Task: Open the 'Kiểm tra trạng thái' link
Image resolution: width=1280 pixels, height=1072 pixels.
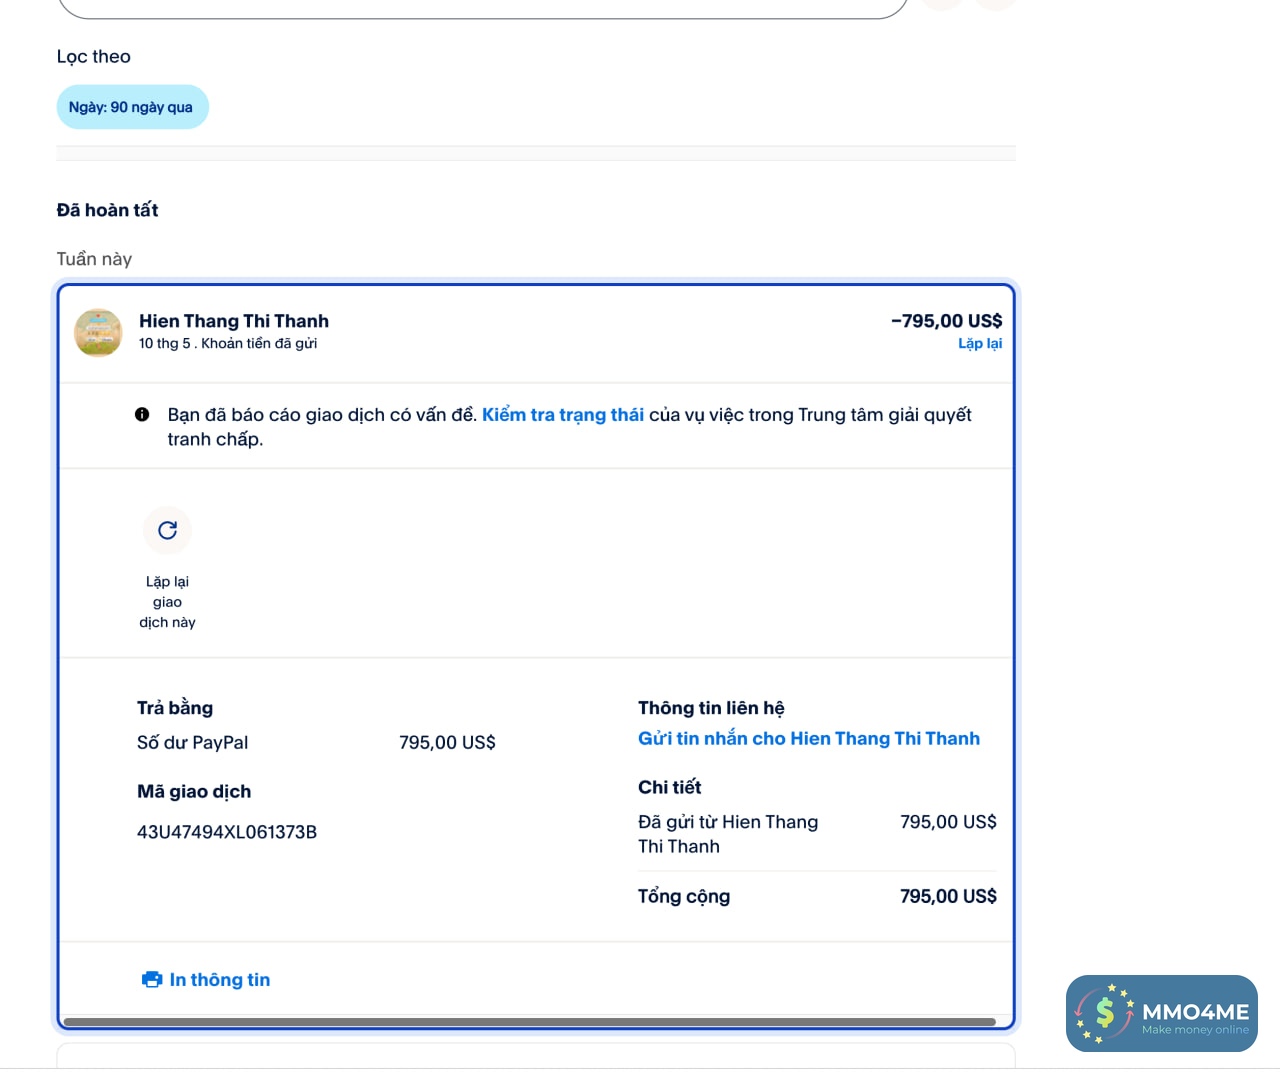Action: 563,414
